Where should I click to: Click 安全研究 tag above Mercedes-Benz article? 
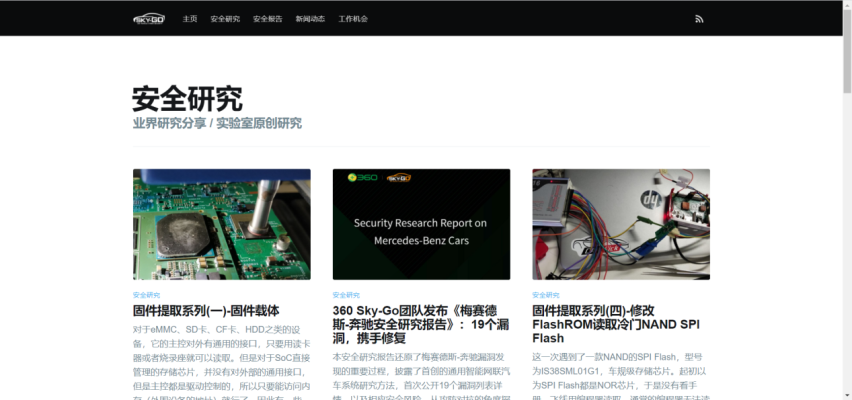pyautogui.click(x=346, y=295)
